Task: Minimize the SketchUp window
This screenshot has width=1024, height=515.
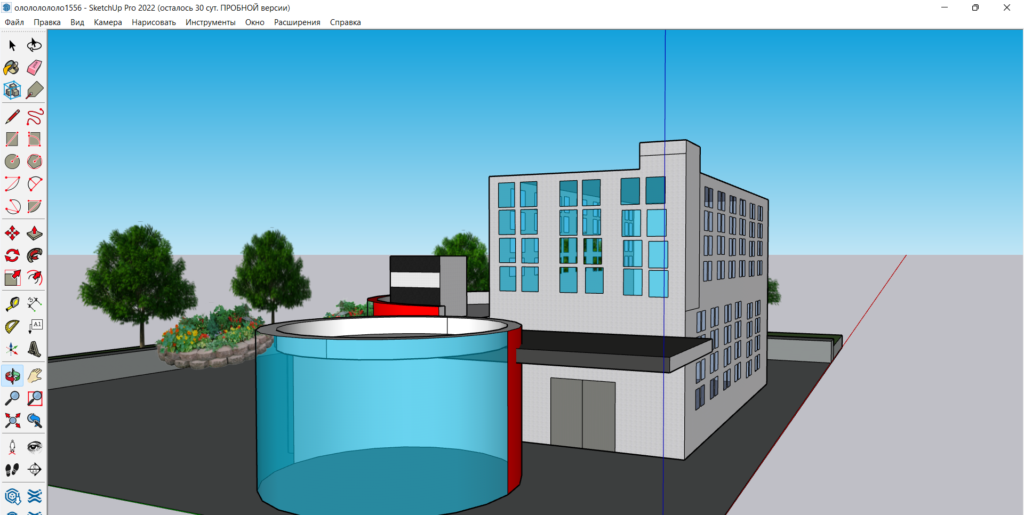Action: click(945, 7)
